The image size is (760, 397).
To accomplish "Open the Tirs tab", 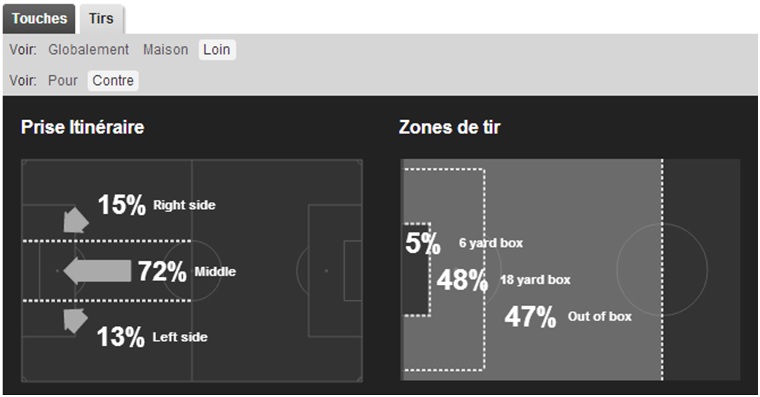I will (101, 19).
